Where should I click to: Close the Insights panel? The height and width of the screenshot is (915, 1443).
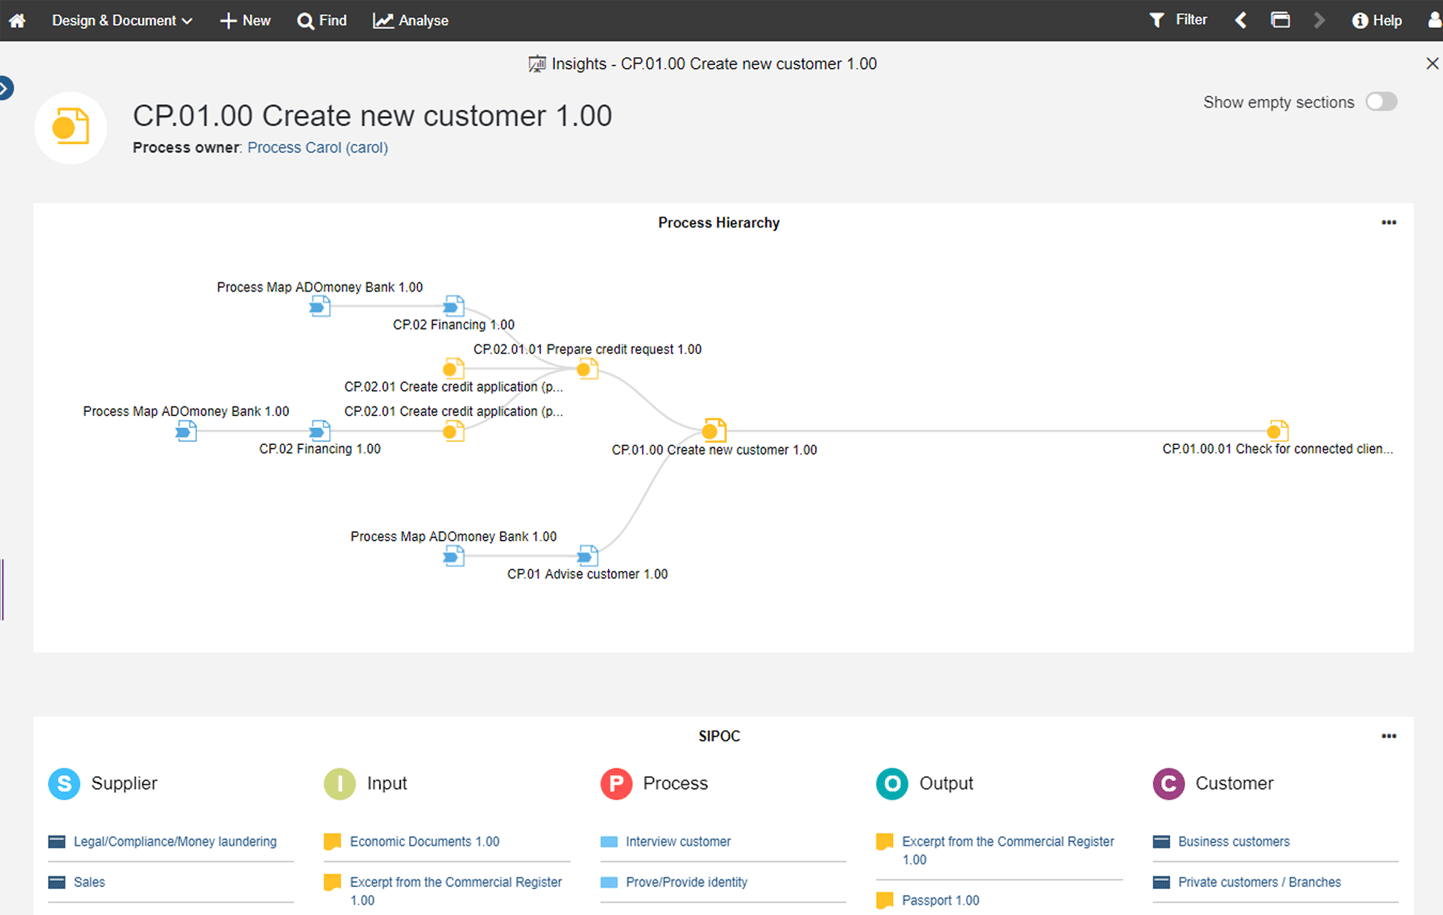pos(1432,63)
